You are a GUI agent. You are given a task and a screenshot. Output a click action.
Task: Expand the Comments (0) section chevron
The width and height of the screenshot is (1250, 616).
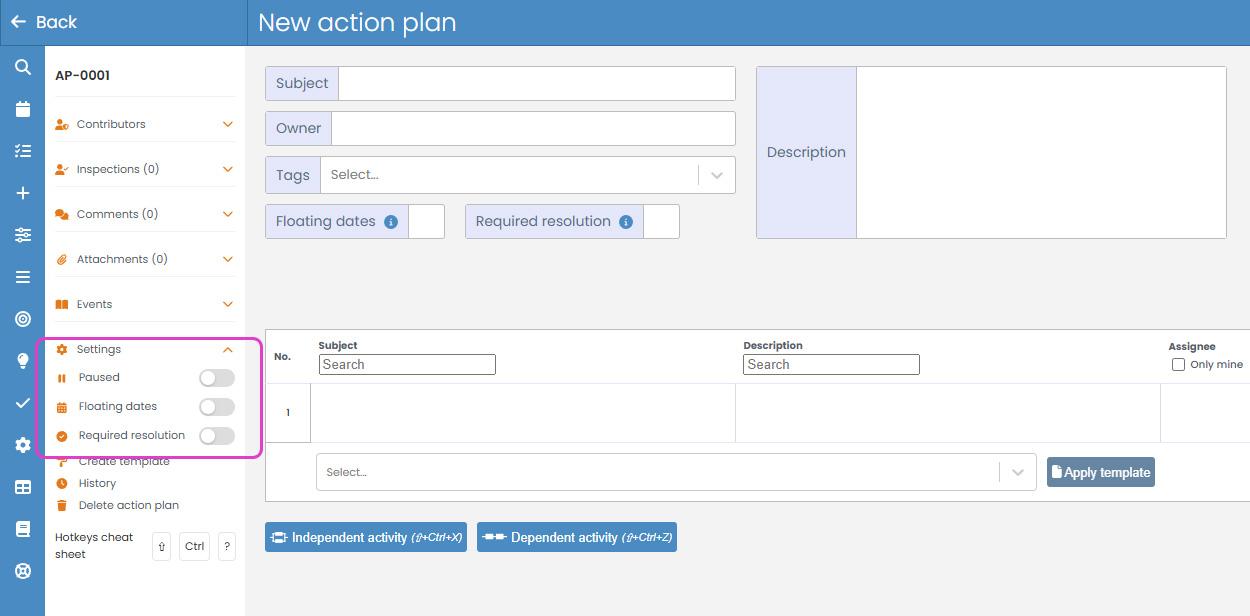tap(228, 214)
